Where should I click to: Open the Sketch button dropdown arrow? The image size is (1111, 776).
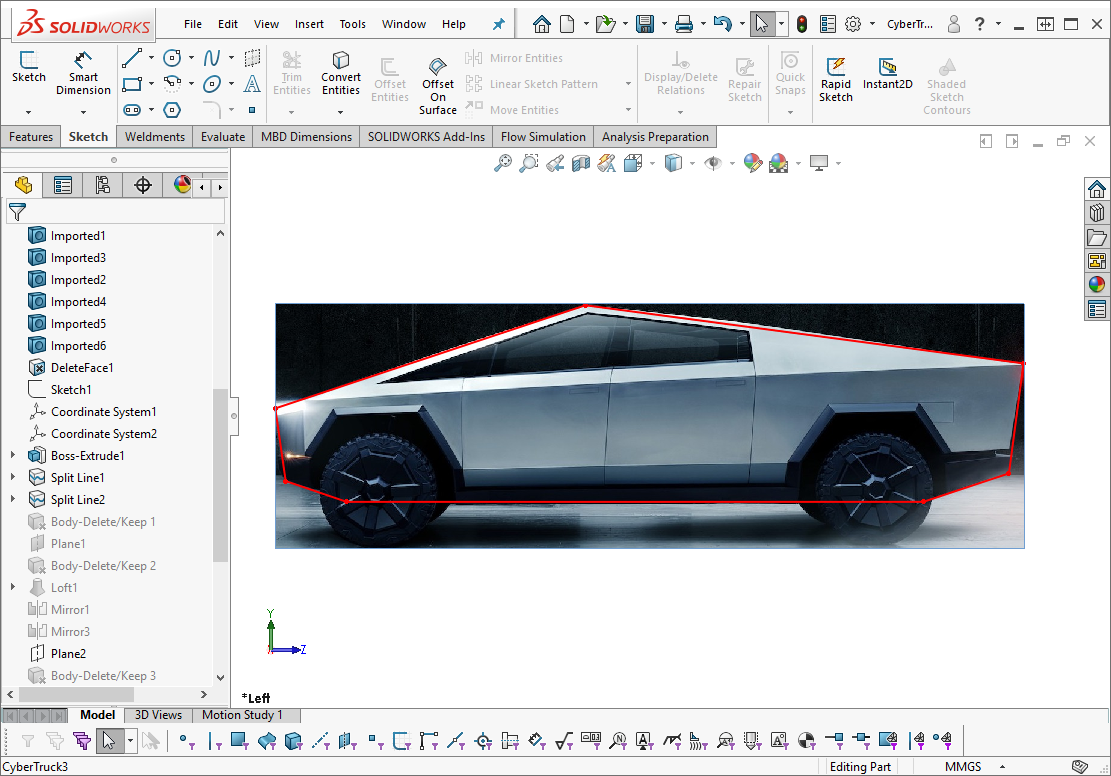click(x=28, y=111)
